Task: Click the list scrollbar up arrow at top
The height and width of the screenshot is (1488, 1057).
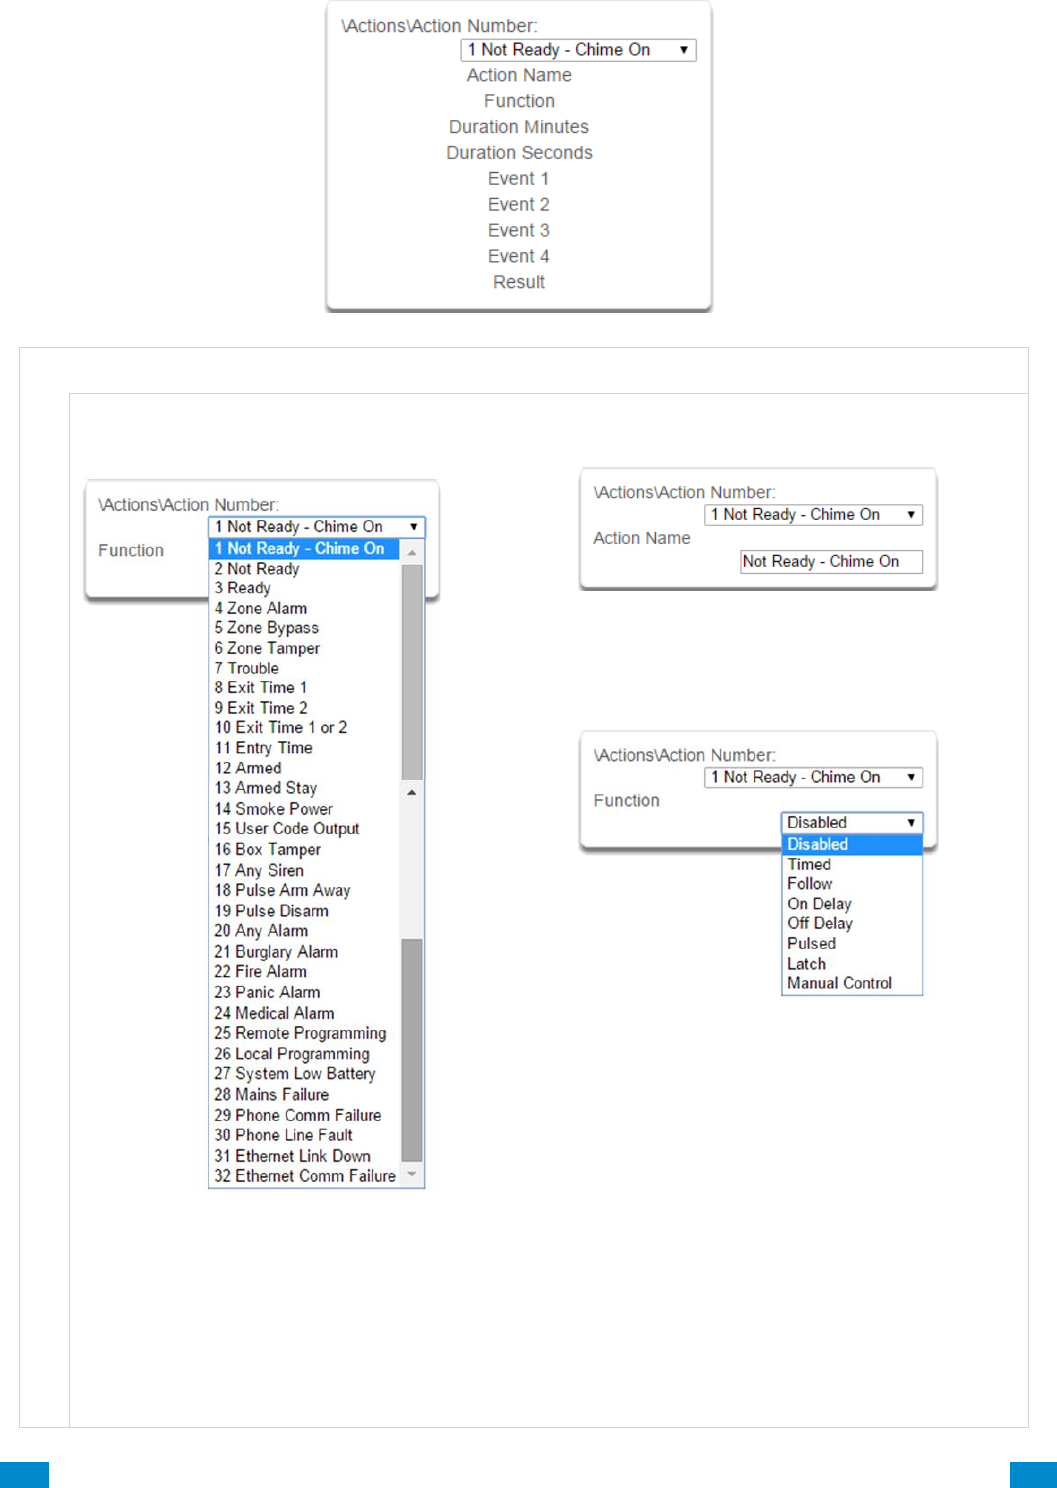Action: (412, 552)
